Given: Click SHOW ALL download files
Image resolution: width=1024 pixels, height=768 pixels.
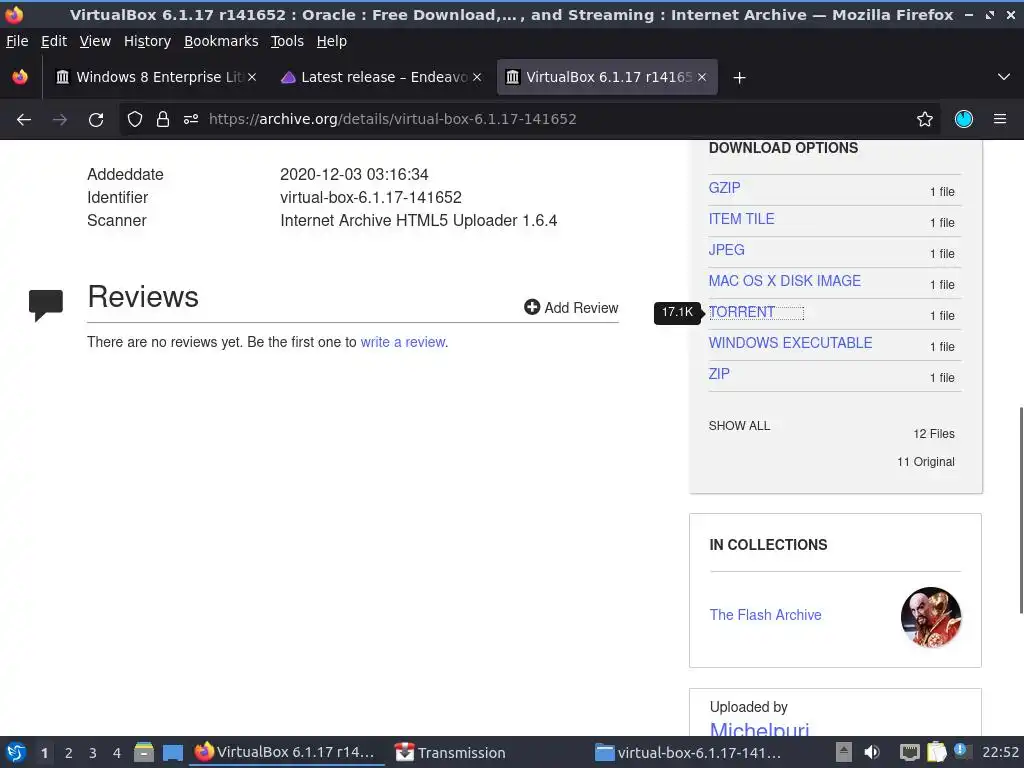Looking at the screenshot, I should click(x=739, y=426).
